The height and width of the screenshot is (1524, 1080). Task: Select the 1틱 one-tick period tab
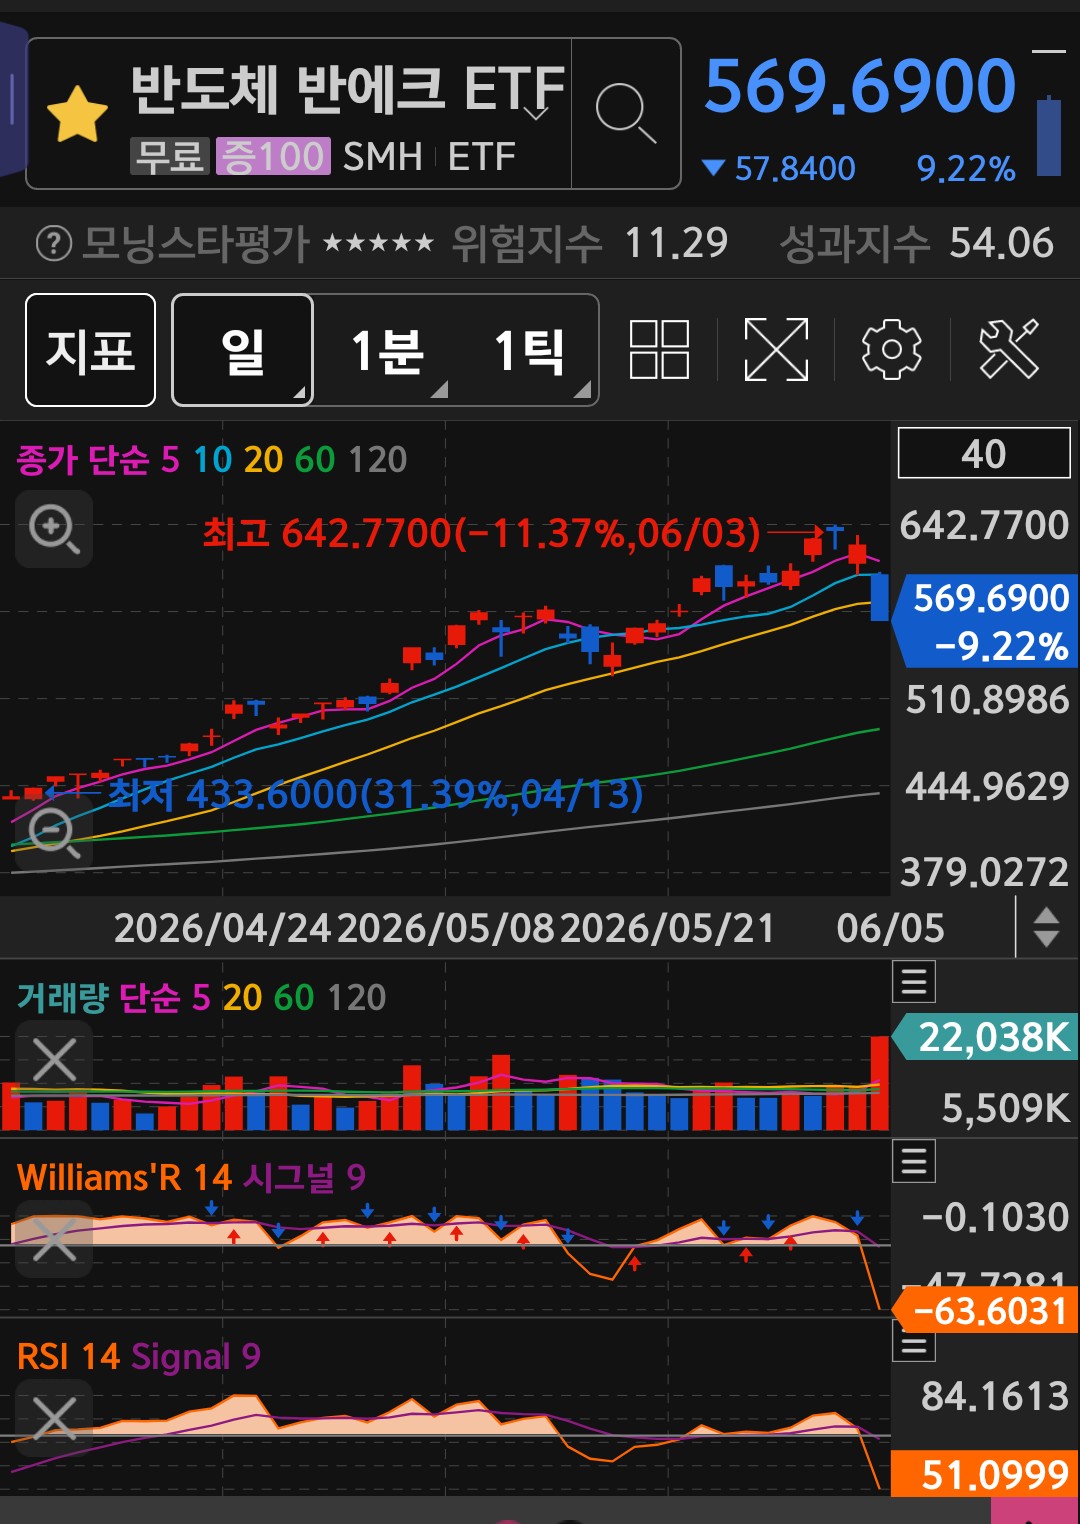pyautogui.click(x=529, y=350)
